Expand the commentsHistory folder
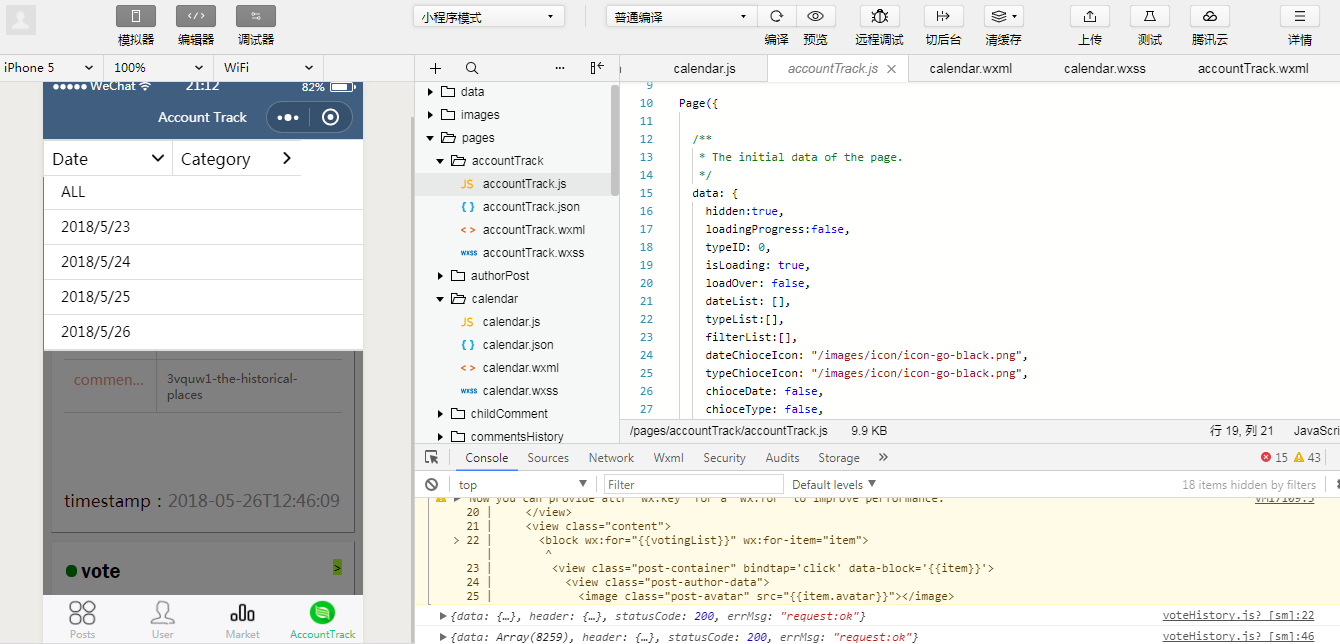Screen dimensions: 1340x644 pos(440,437)
